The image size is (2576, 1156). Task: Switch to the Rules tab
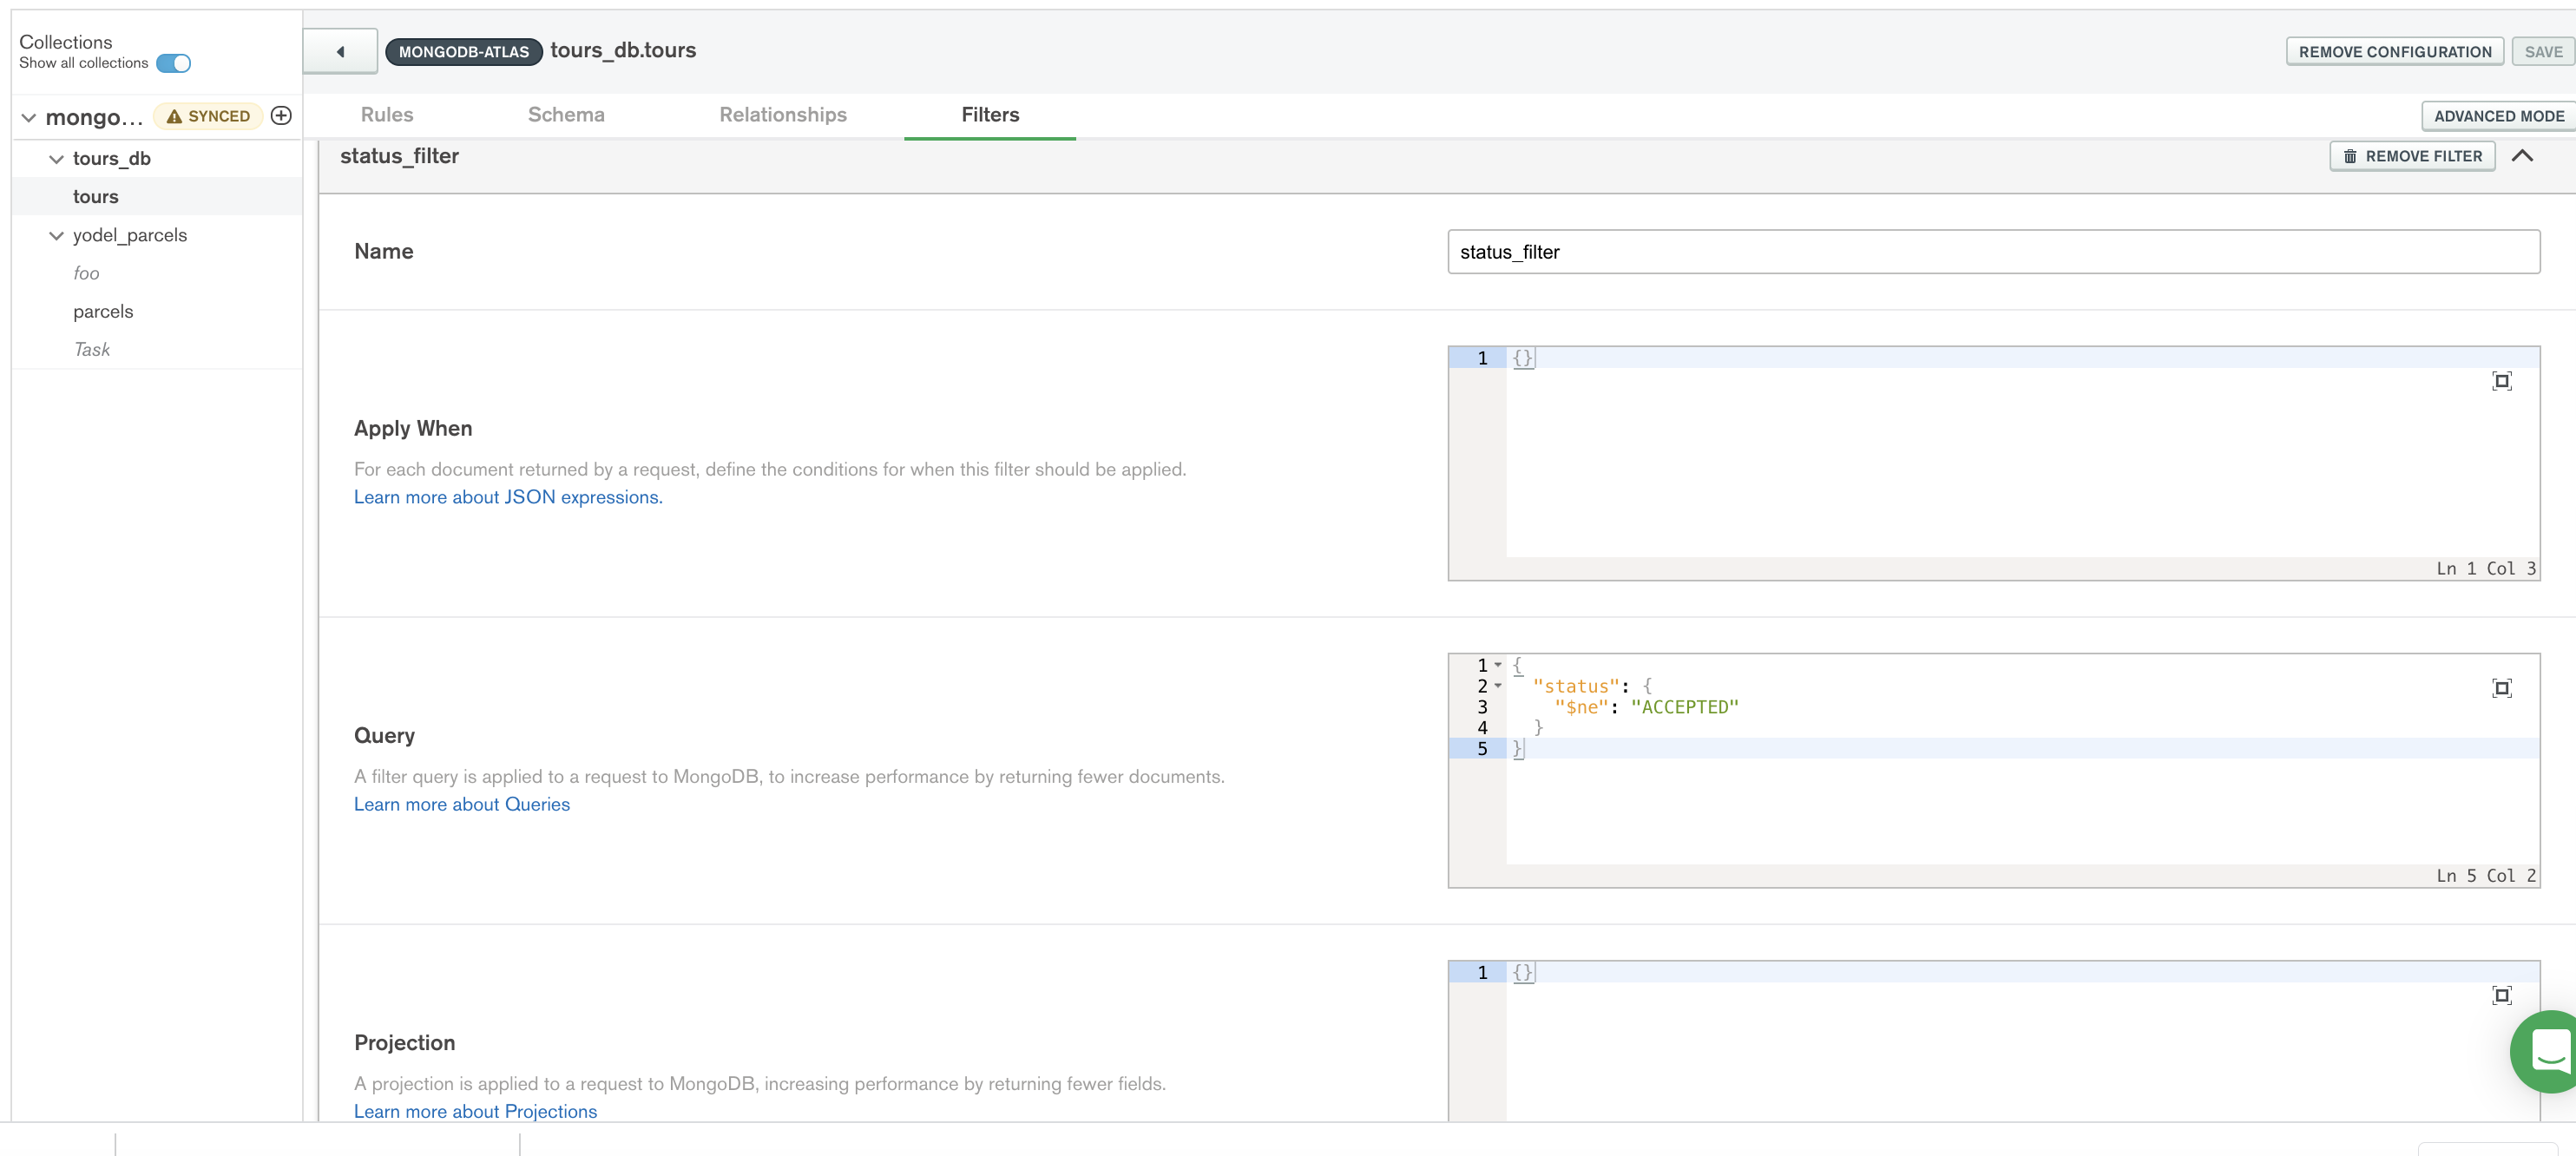click(x=387, y=115)
